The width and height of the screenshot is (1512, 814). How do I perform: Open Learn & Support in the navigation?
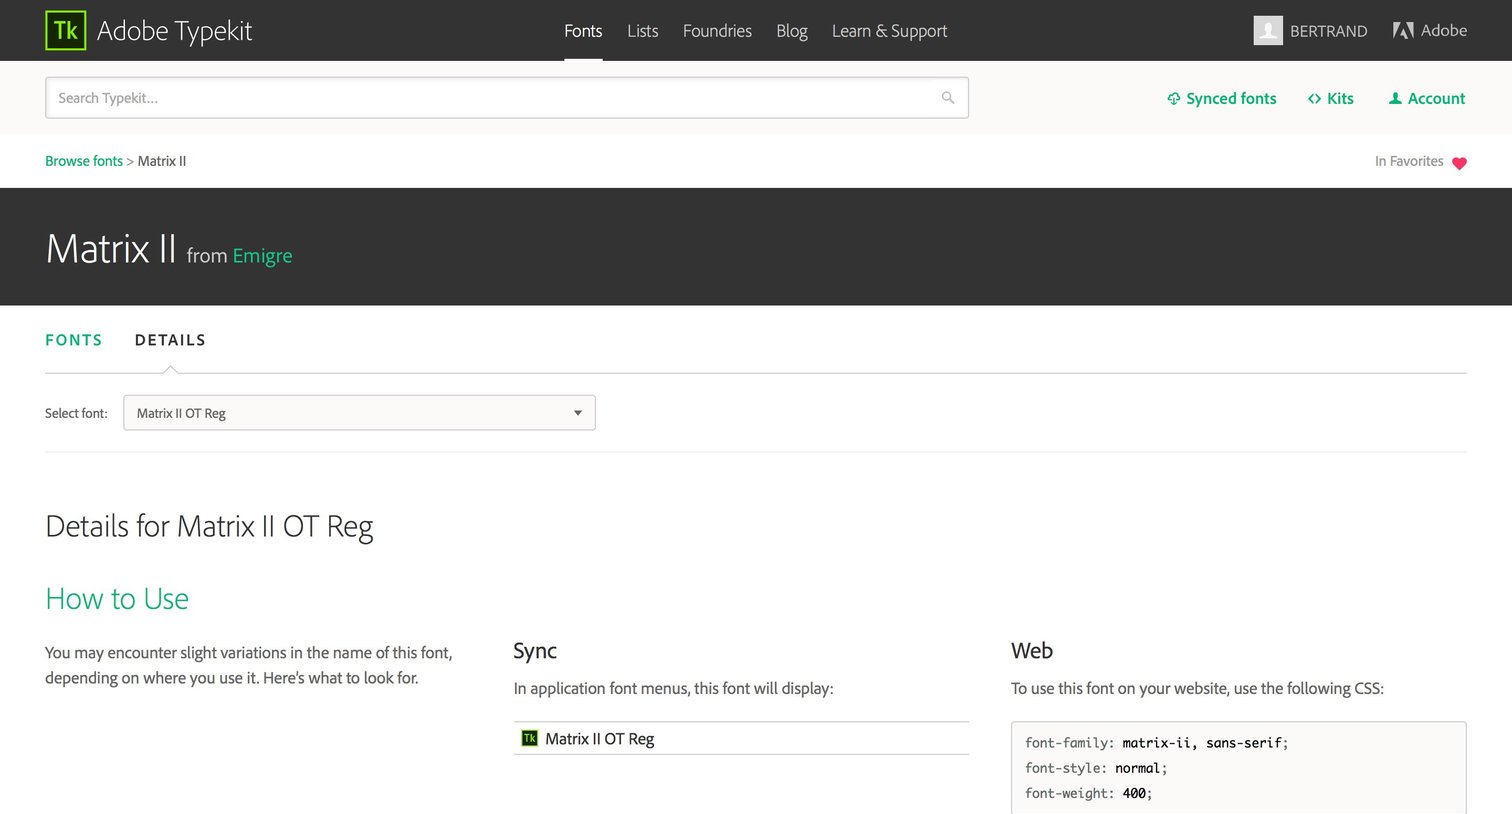click(889, 31)
